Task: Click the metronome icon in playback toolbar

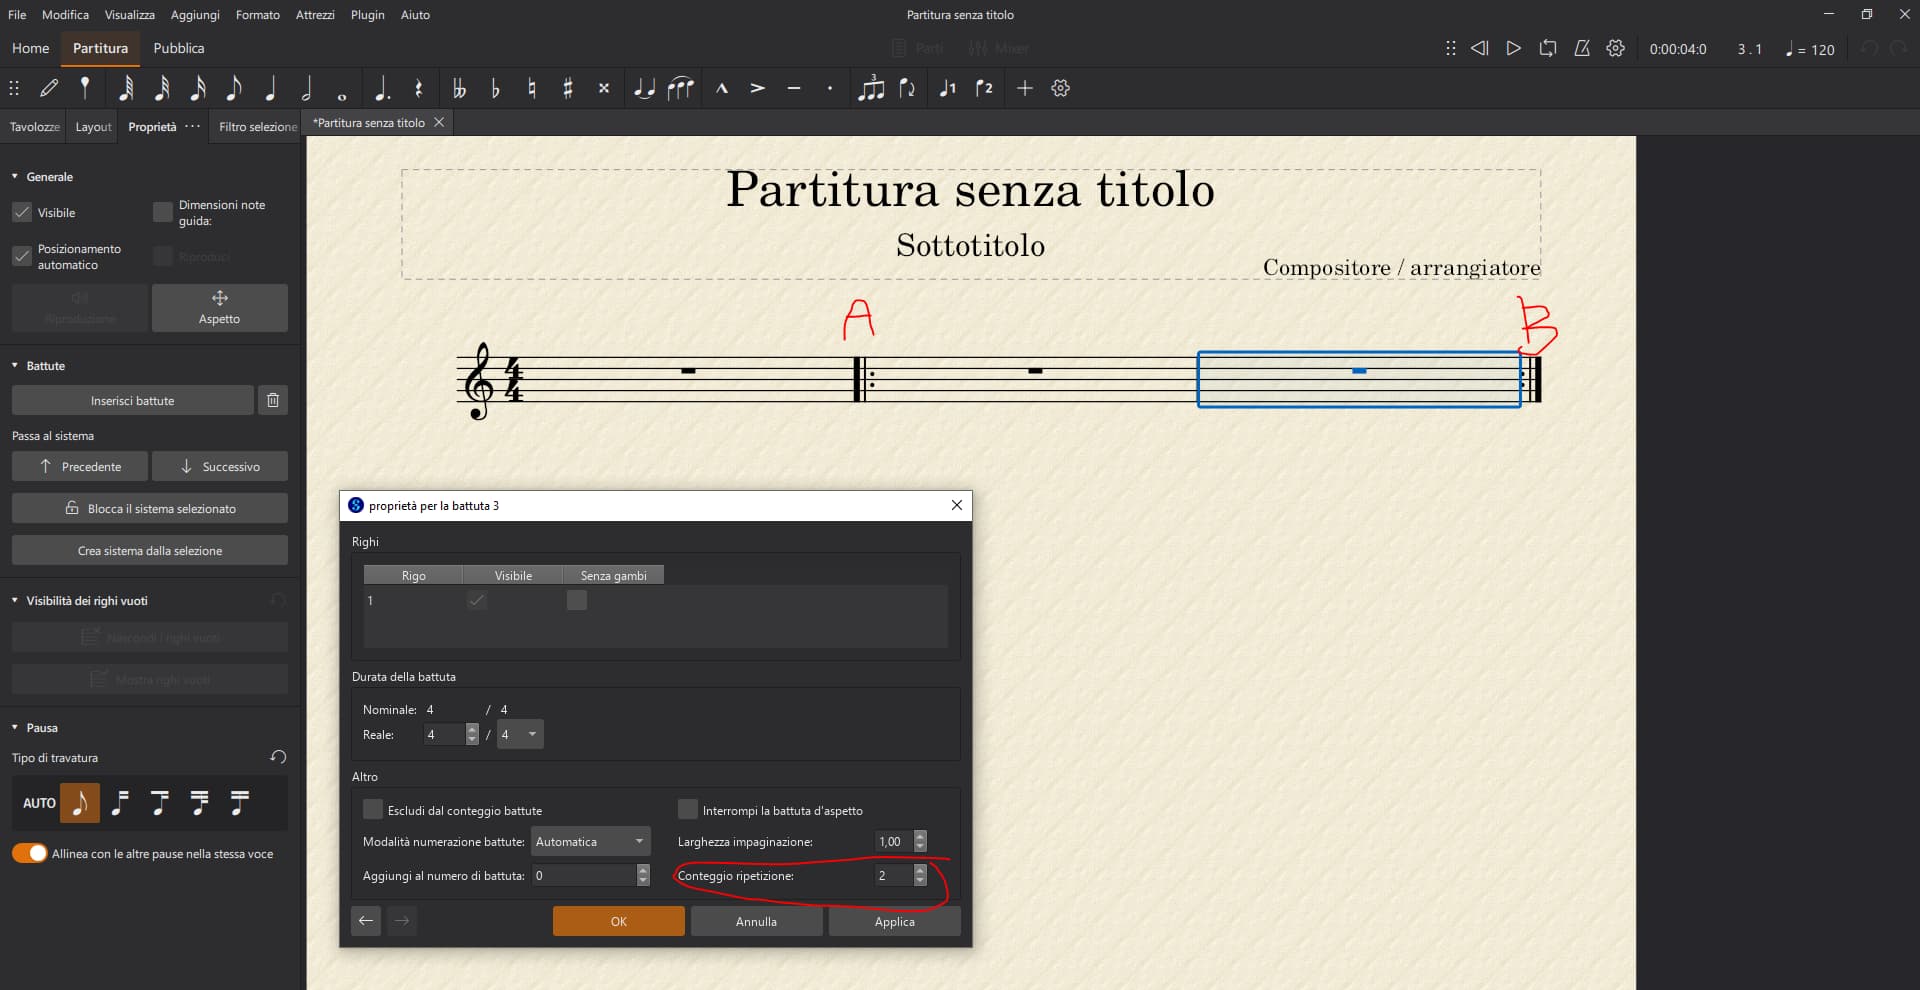Action: click(x=1581, y=48)
